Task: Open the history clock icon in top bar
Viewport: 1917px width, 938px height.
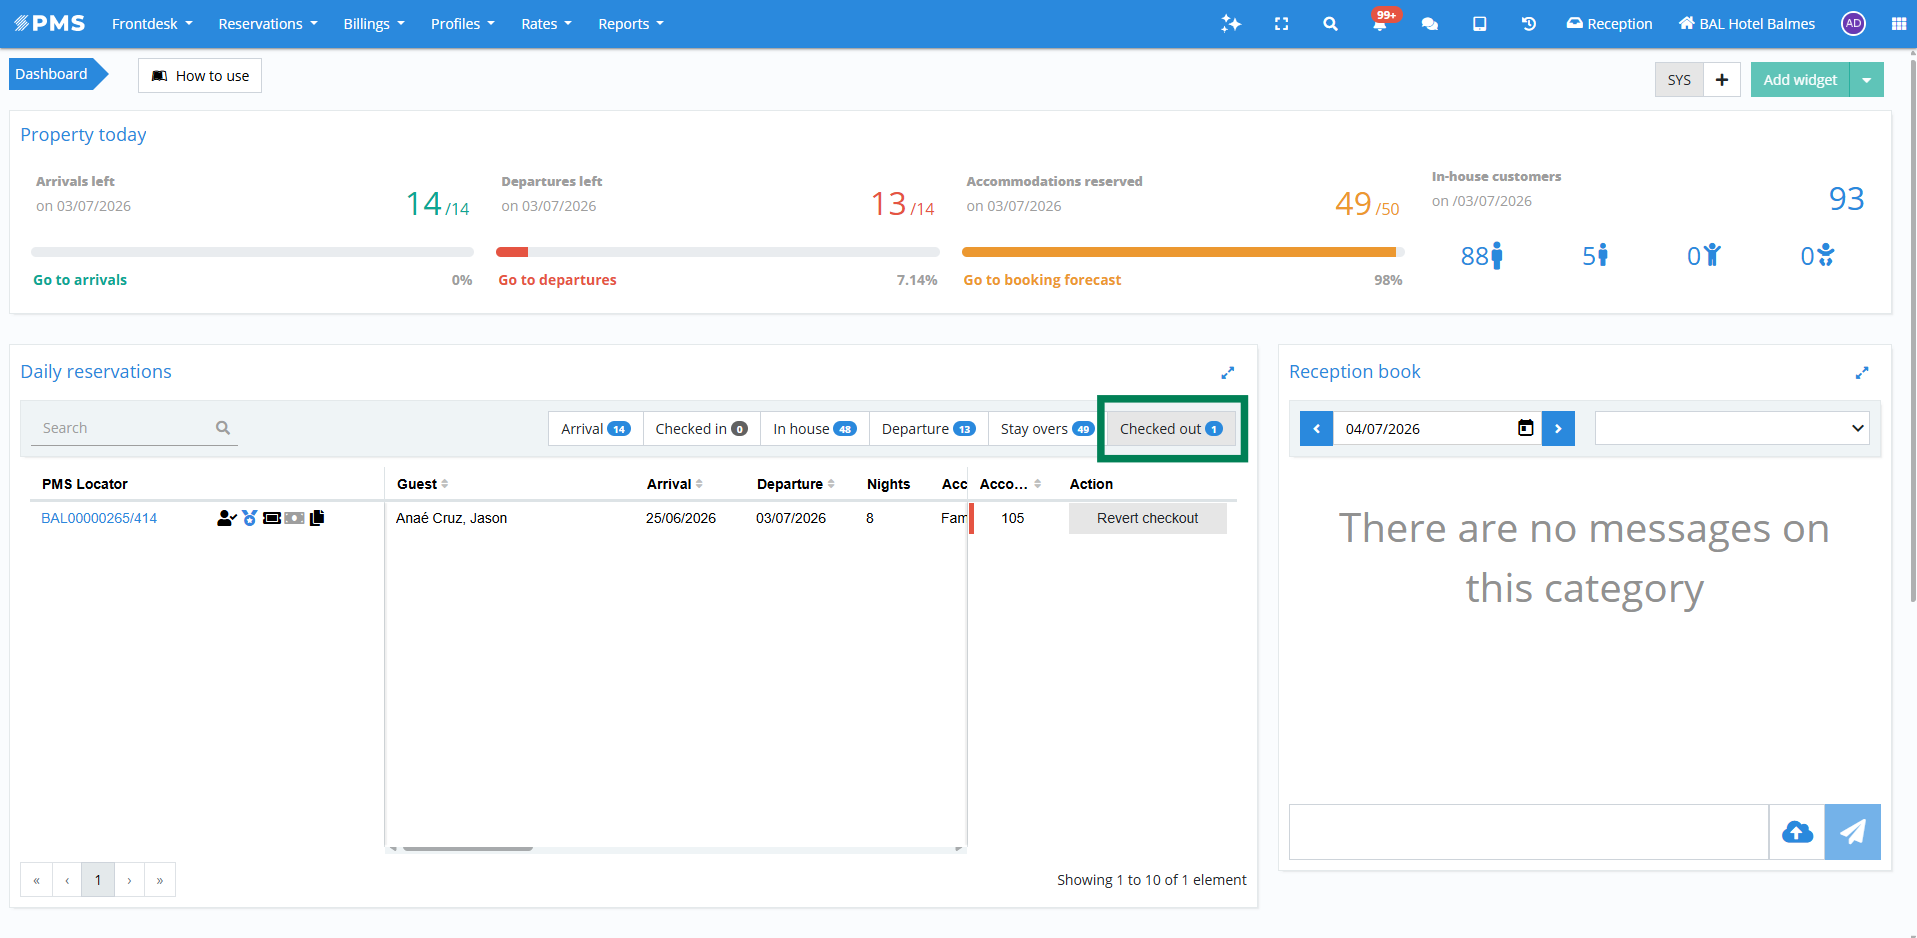Action: pos(1529,24)
